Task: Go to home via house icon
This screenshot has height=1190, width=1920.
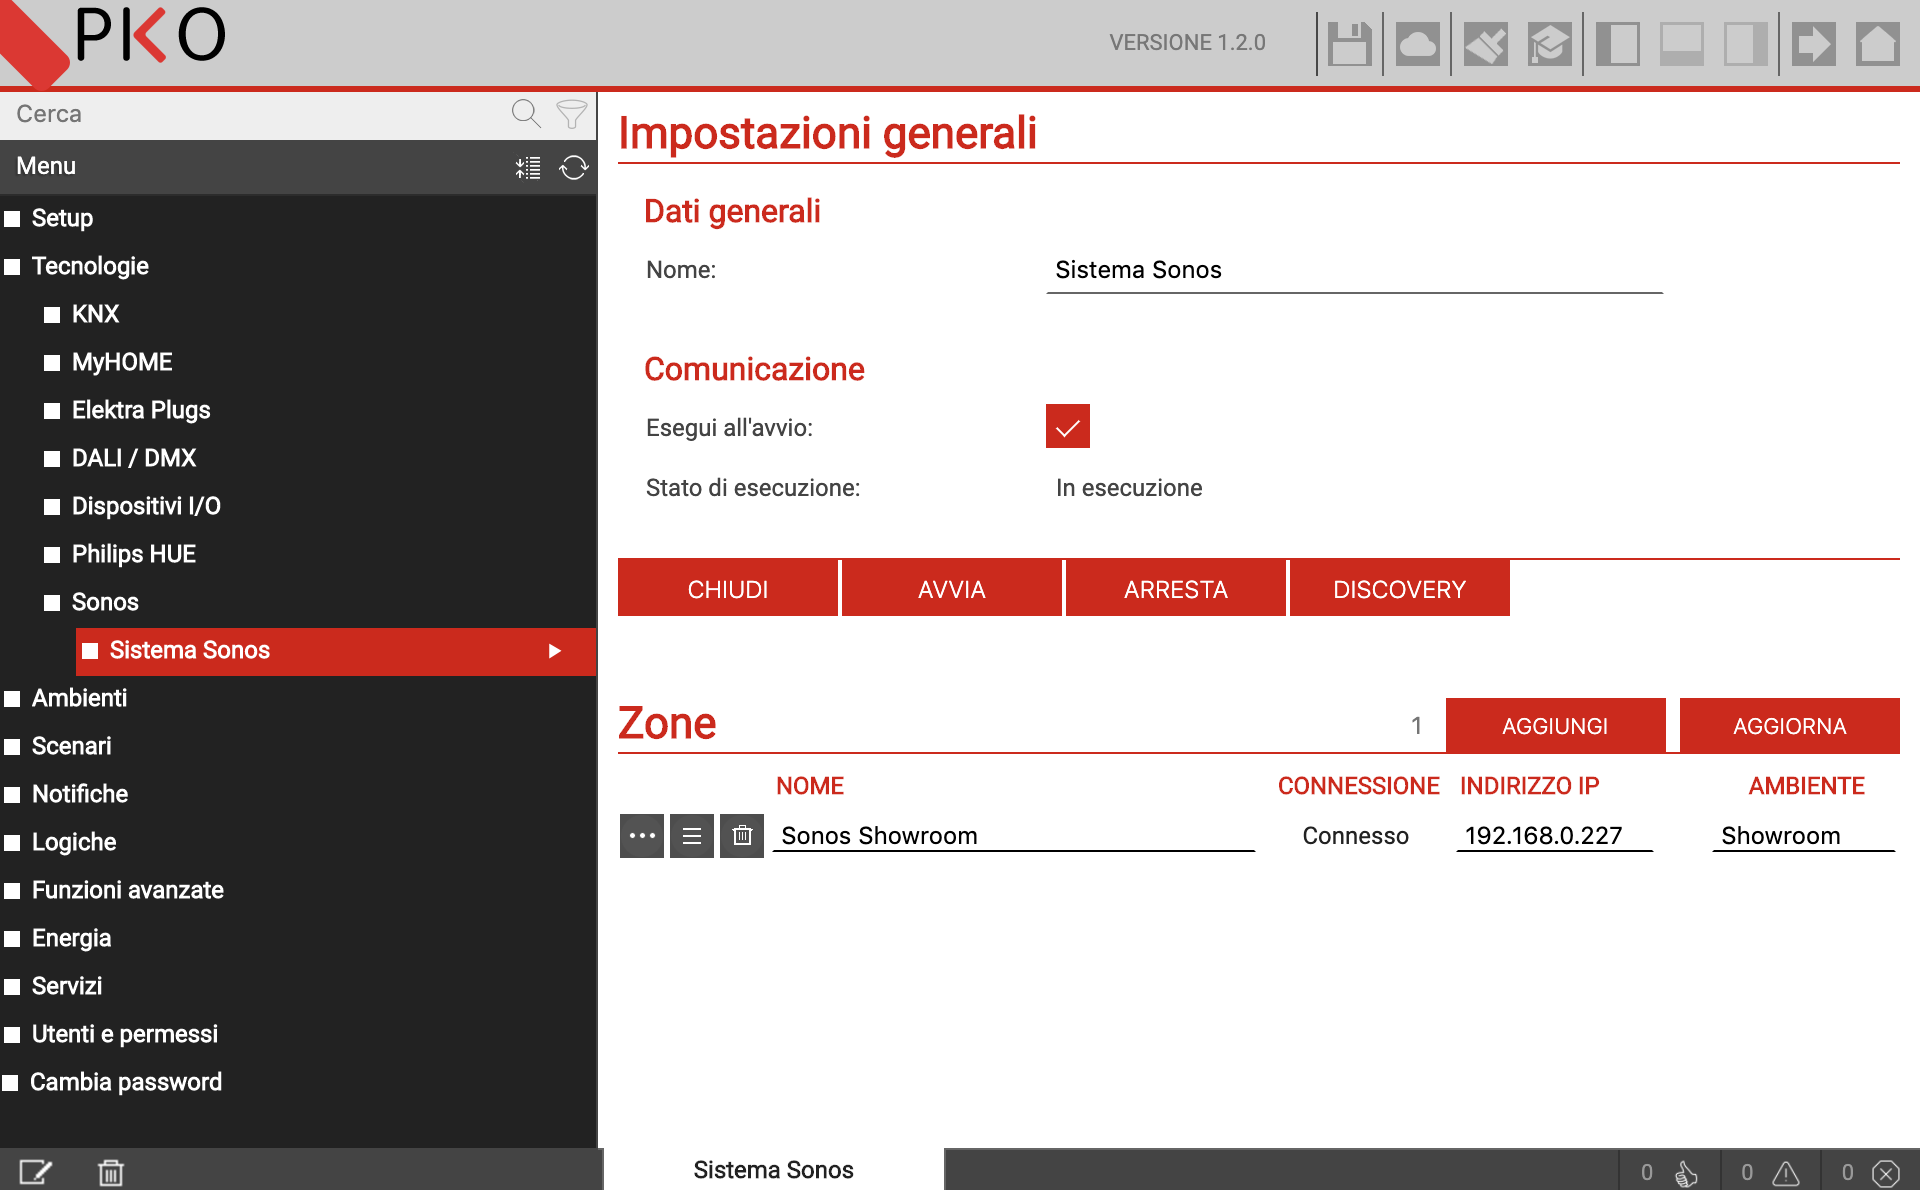Action: coord(1877,44)
